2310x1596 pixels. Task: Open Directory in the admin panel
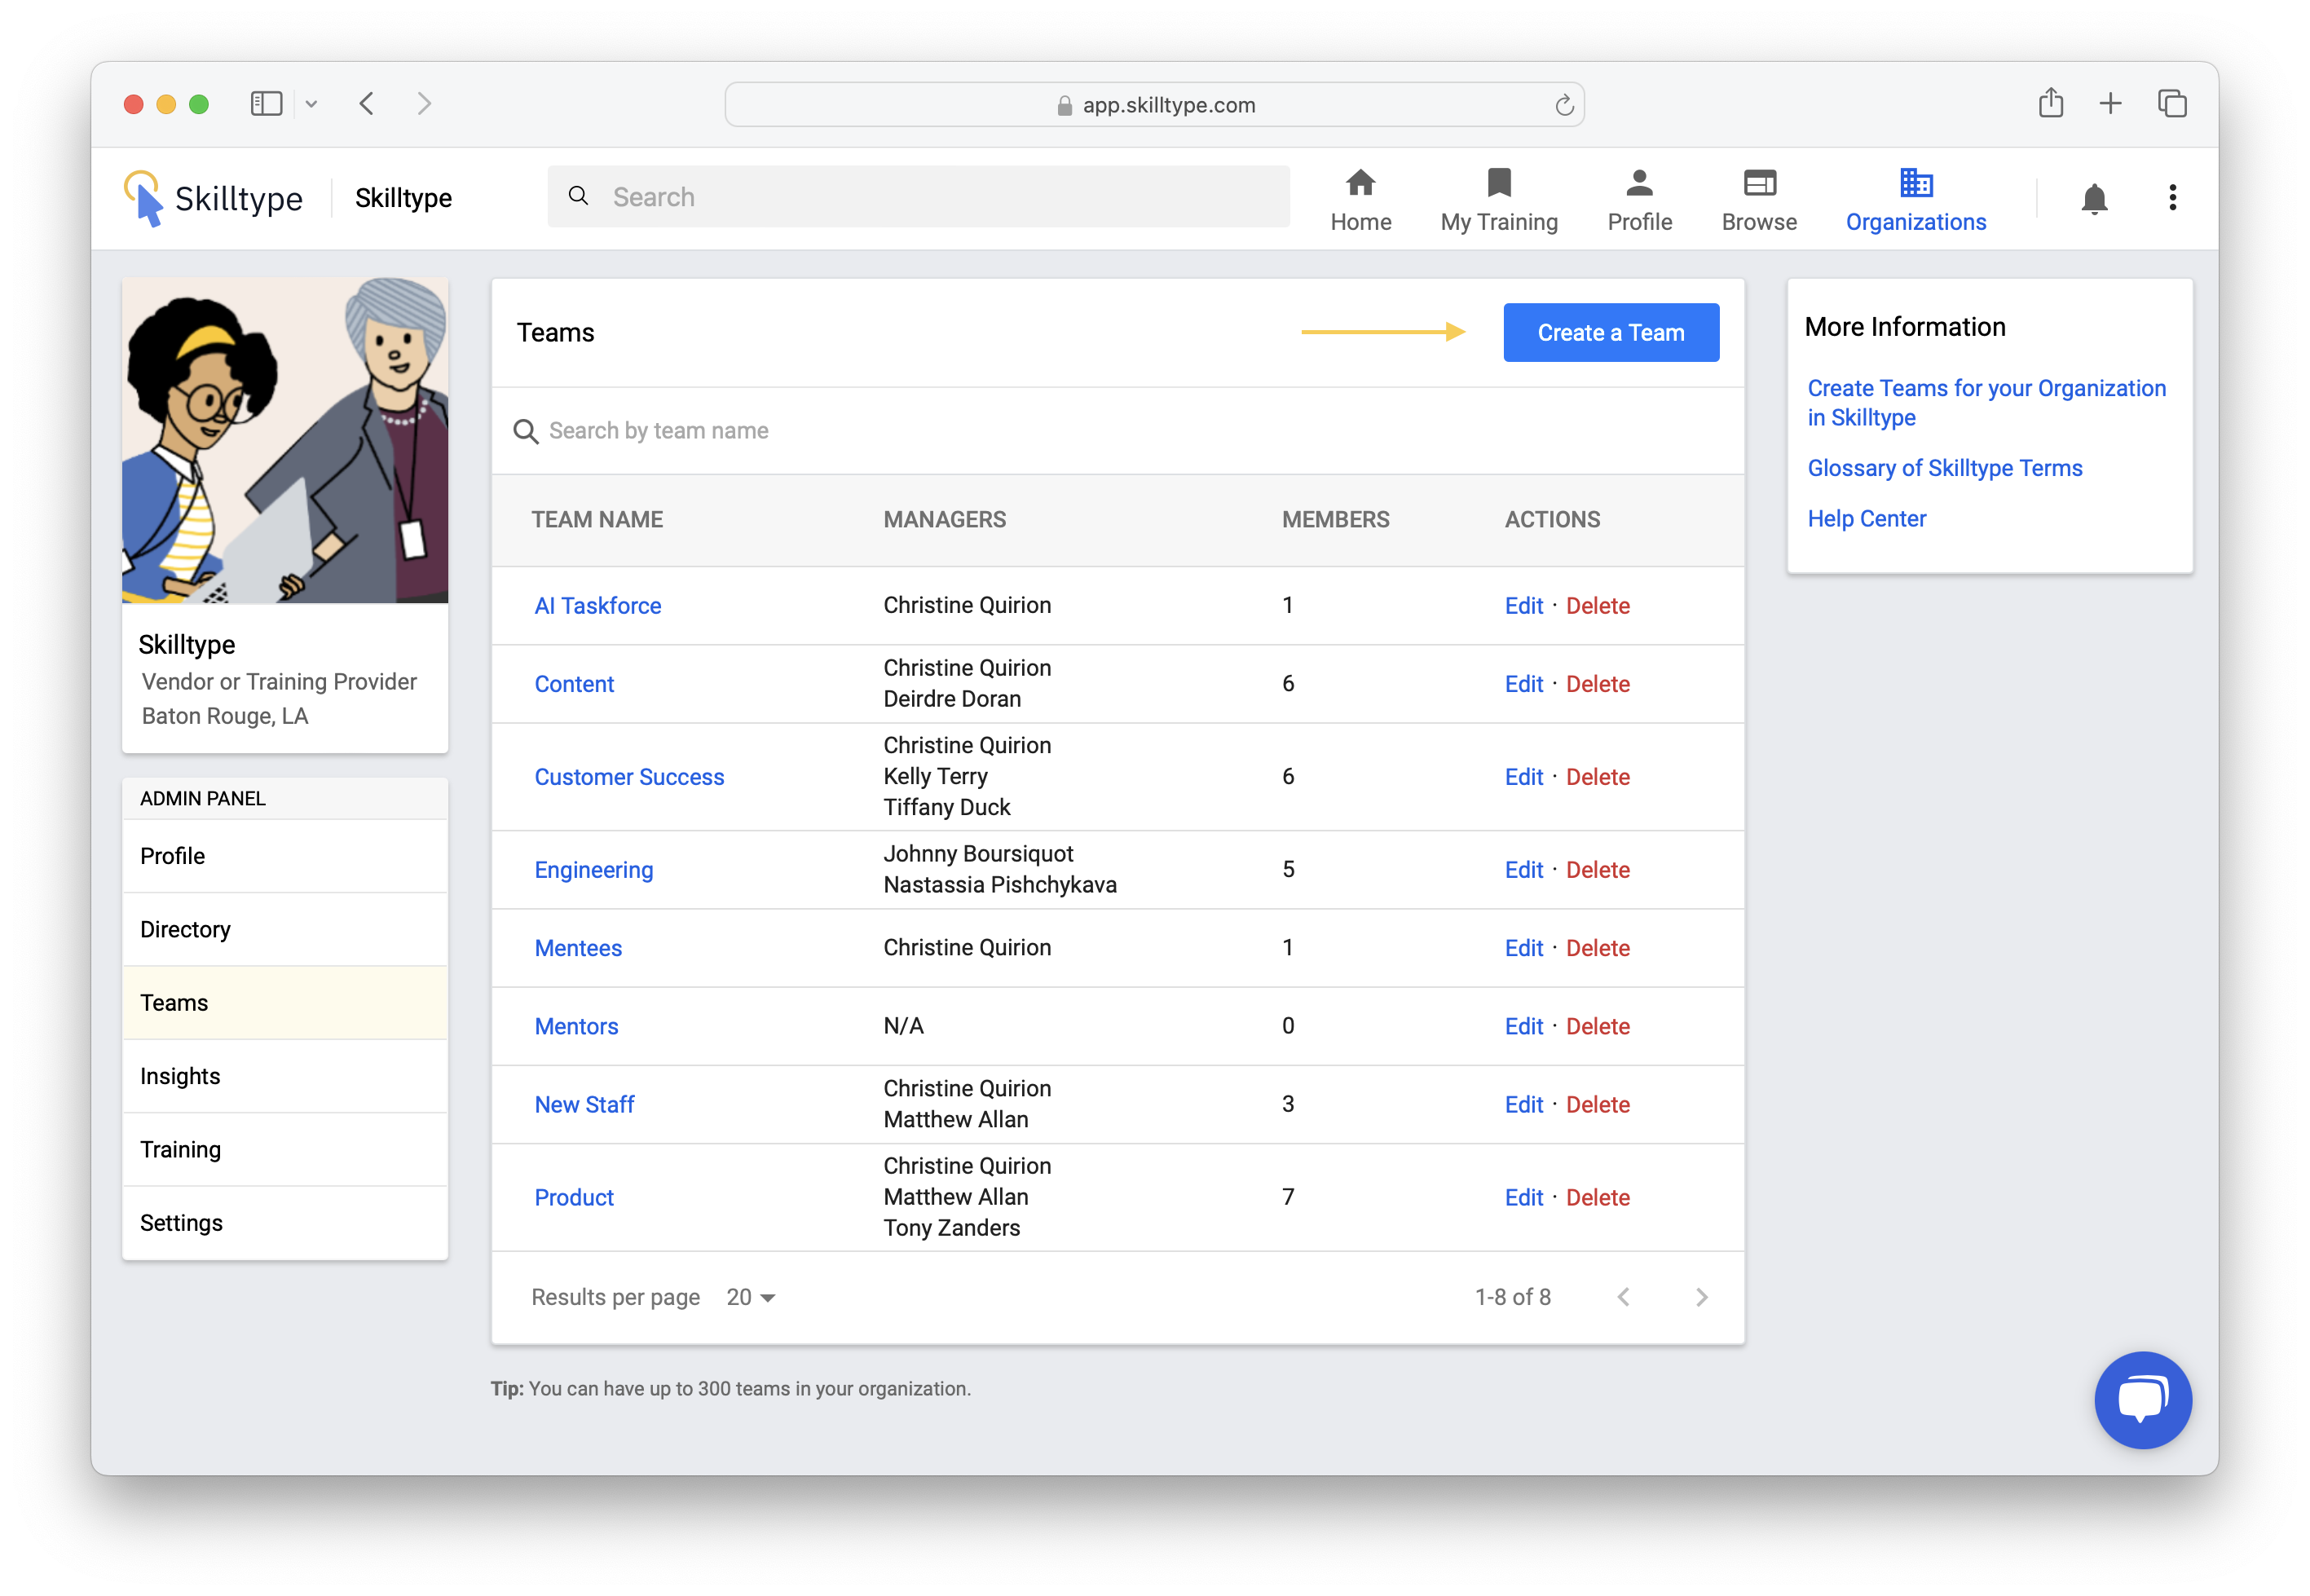point(185,929)
